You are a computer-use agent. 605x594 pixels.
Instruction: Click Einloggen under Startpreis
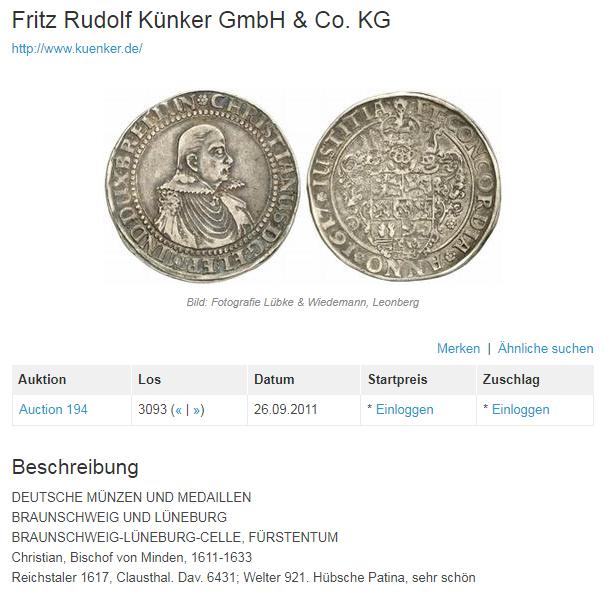point(404,410)
